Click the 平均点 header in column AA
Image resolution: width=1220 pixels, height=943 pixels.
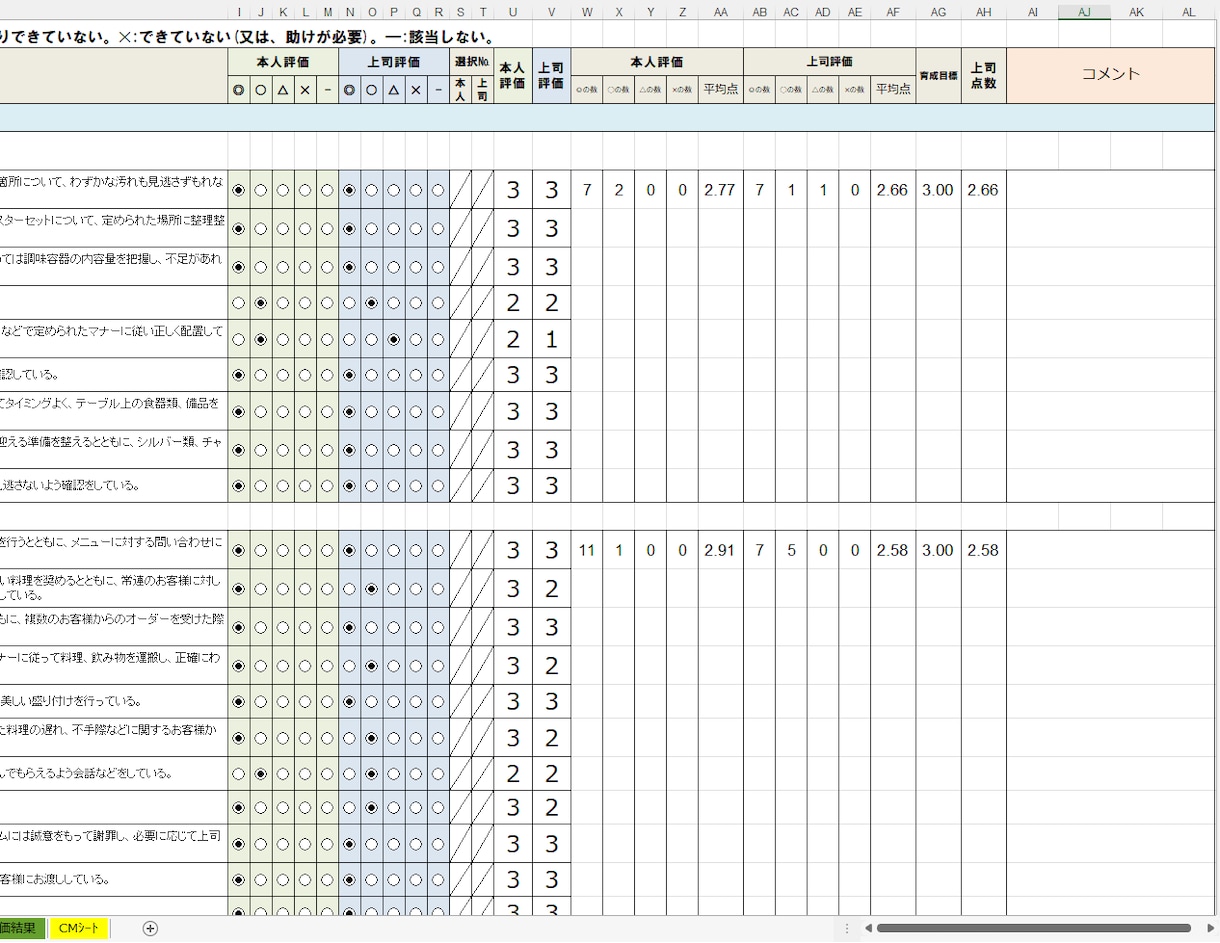[720, 89]
